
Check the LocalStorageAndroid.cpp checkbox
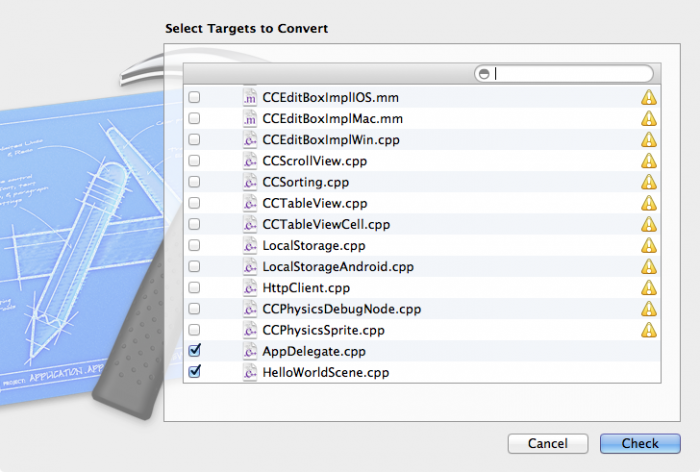194,267
